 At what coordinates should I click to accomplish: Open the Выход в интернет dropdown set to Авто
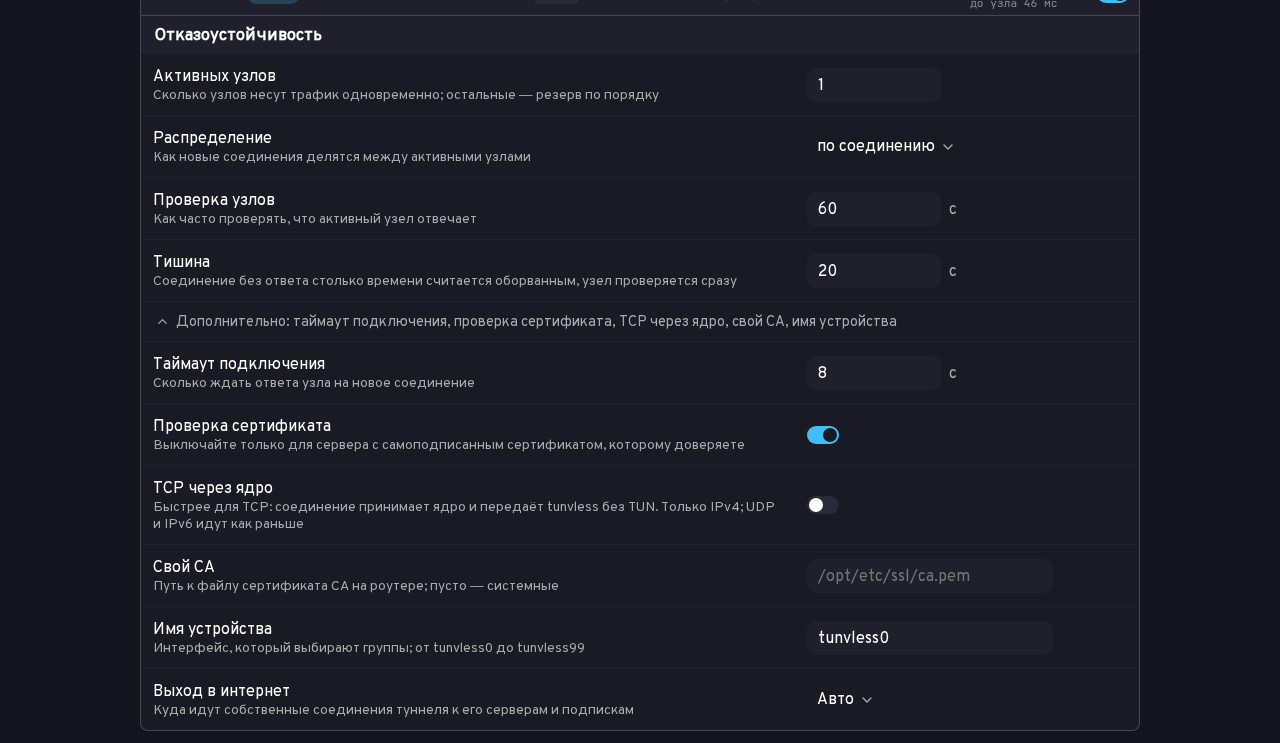click(845, 700)
